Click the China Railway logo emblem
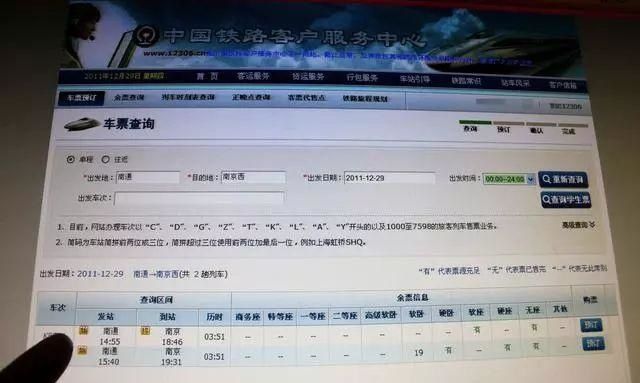The image size is (640, 383). click(x=147, y=35)
